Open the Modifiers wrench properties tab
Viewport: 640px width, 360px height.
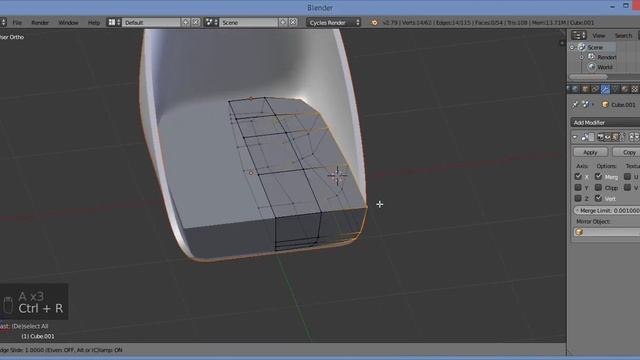(x=605, y=89)
